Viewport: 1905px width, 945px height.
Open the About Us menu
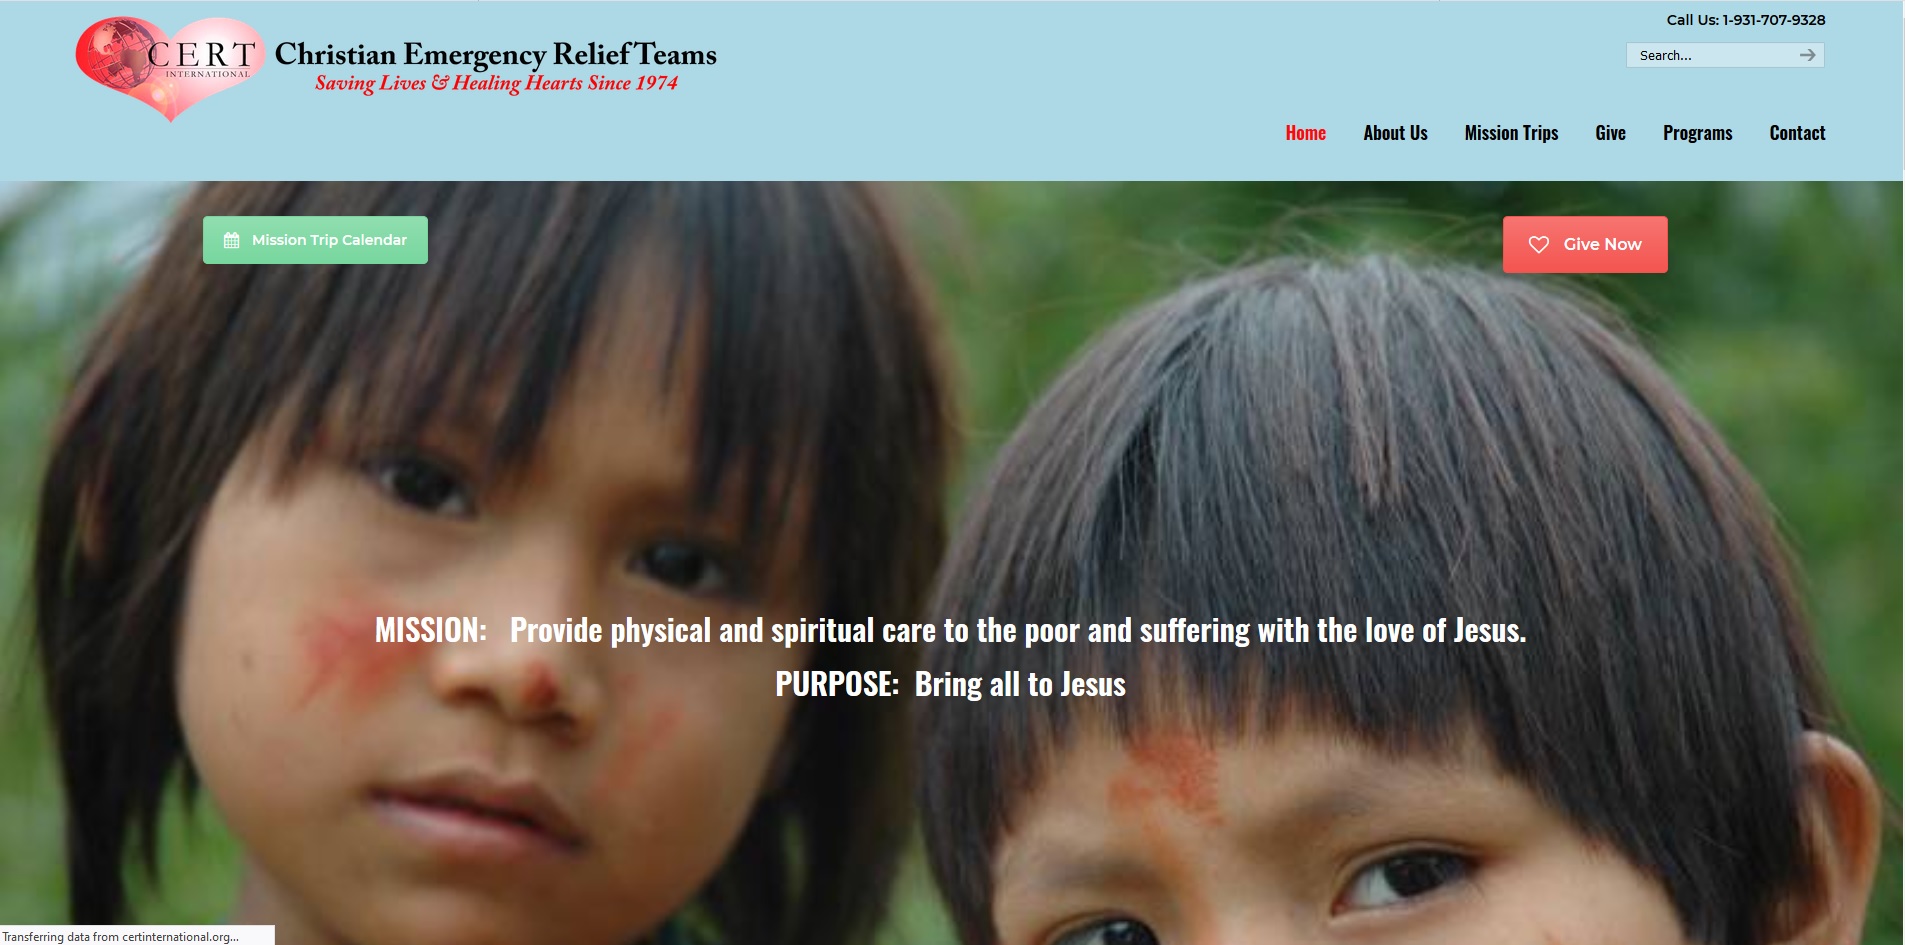coord(1395,133)
